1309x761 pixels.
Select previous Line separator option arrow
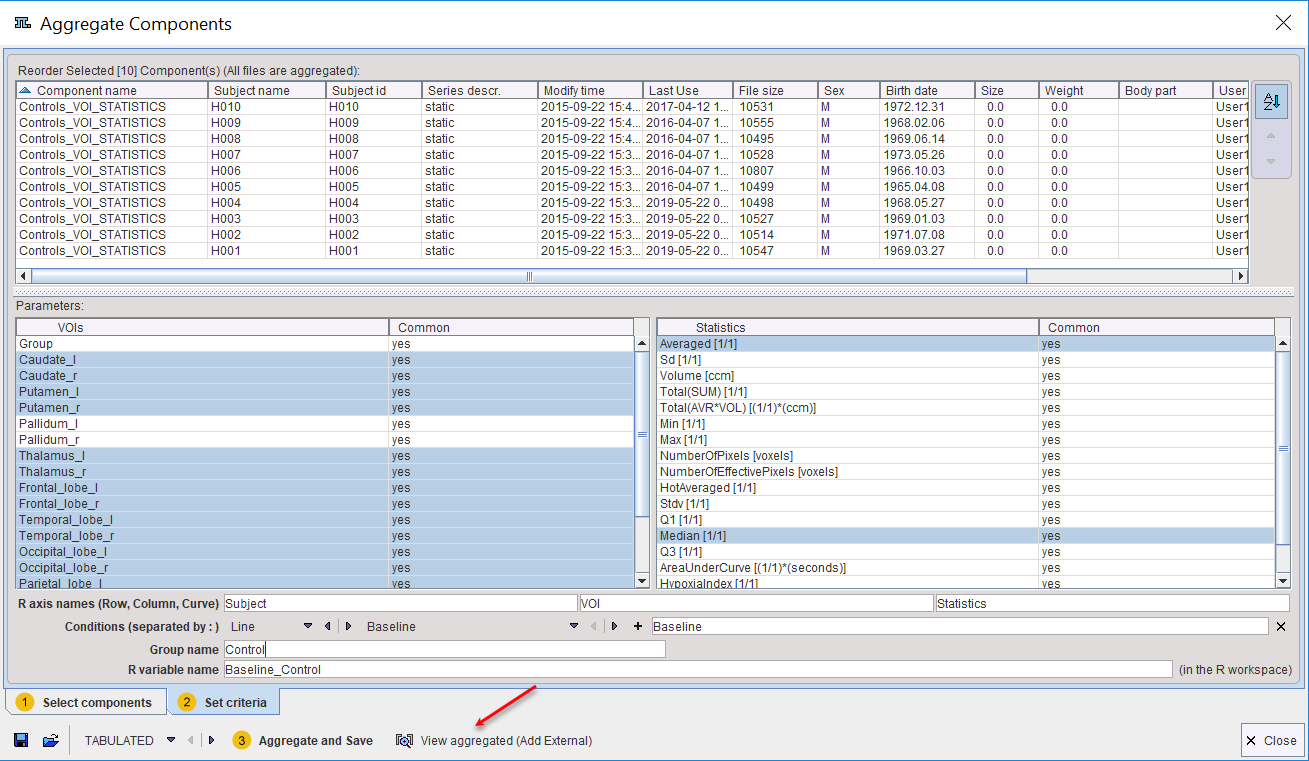pos(326,626)
